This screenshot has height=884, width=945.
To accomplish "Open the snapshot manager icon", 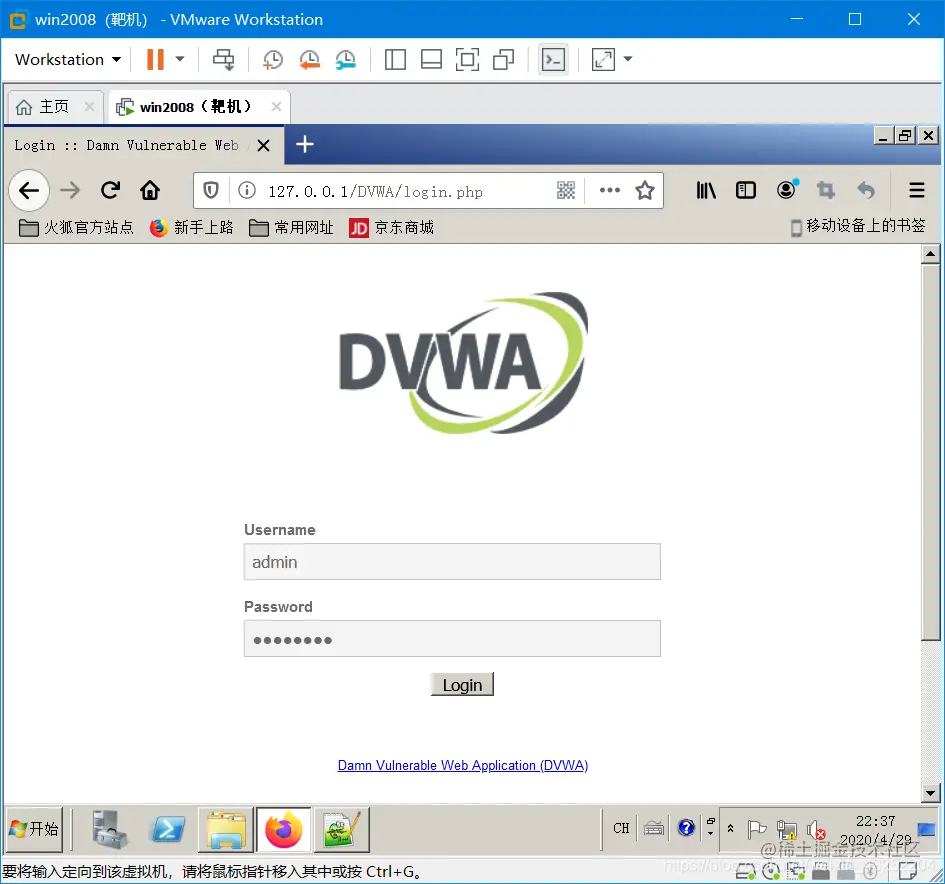I will coord(345,59).
